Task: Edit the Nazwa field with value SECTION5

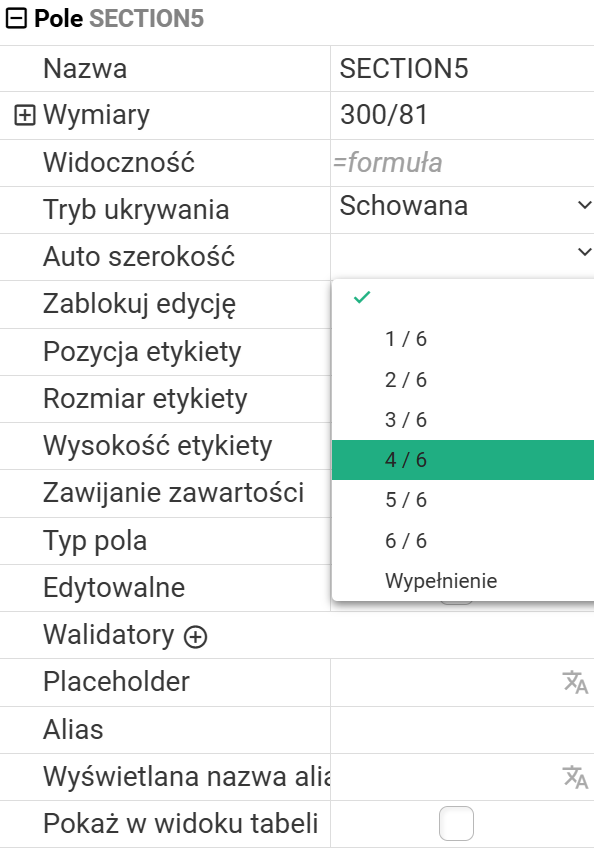Action: 462,69
